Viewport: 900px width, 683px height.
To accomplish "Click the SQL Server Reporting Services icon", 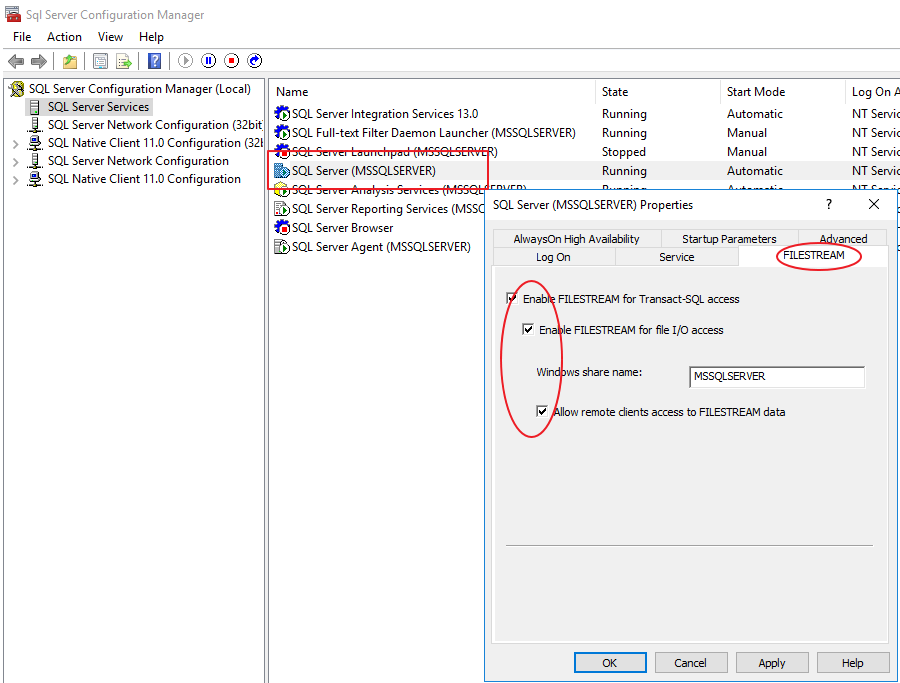I will [282, 208].
